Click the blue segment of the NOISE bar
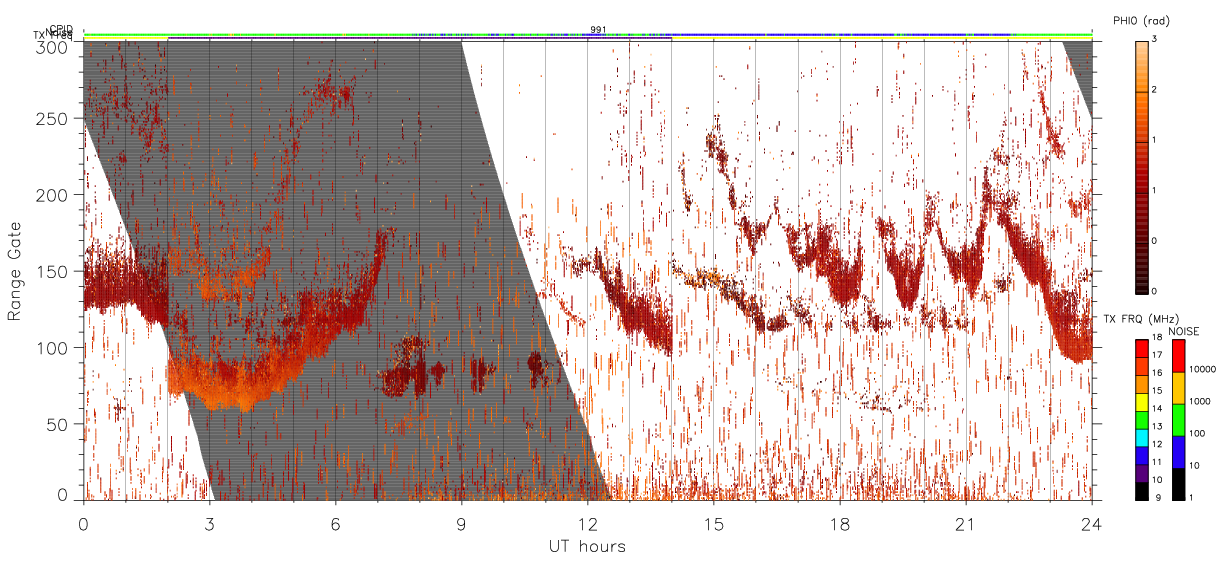1228x567 pixels. 1178,452
